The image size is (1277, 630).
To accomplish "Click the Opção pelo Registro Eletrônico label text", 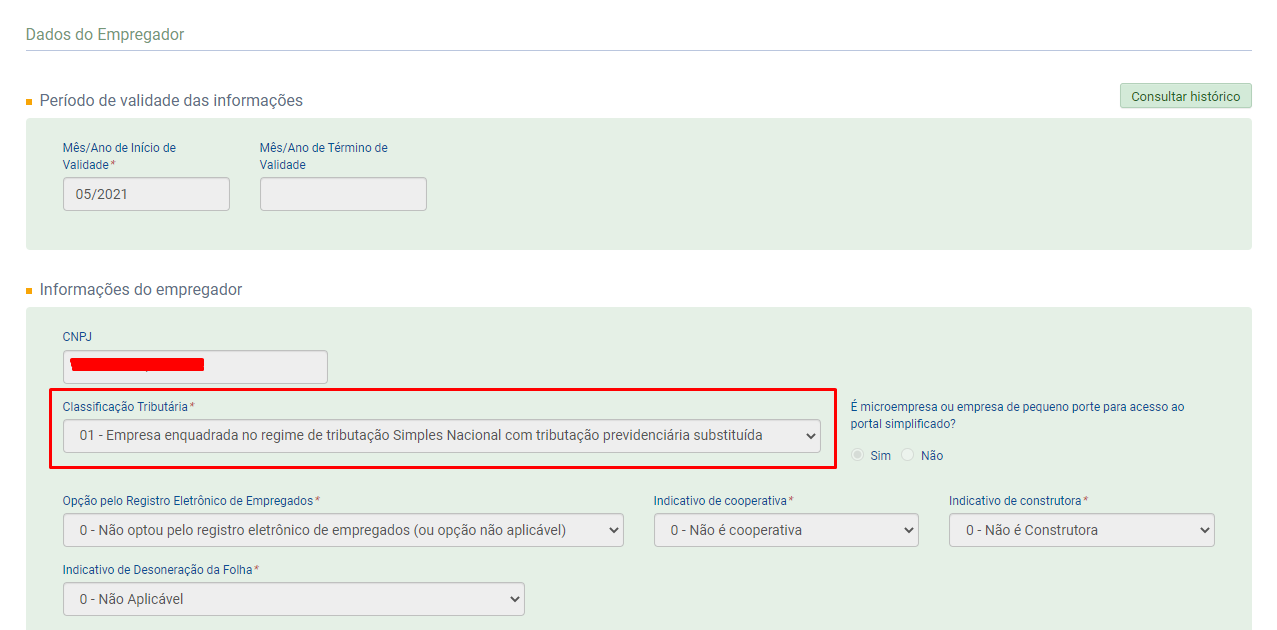I will point(187,500).
